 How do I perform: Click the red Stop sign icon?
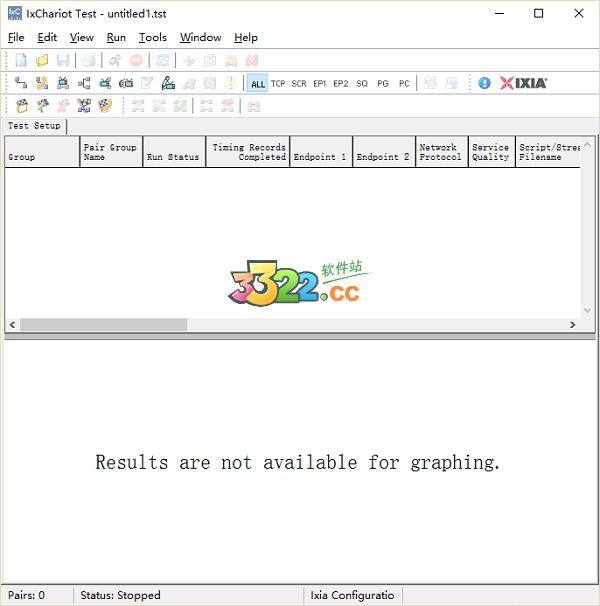[136, 60]
